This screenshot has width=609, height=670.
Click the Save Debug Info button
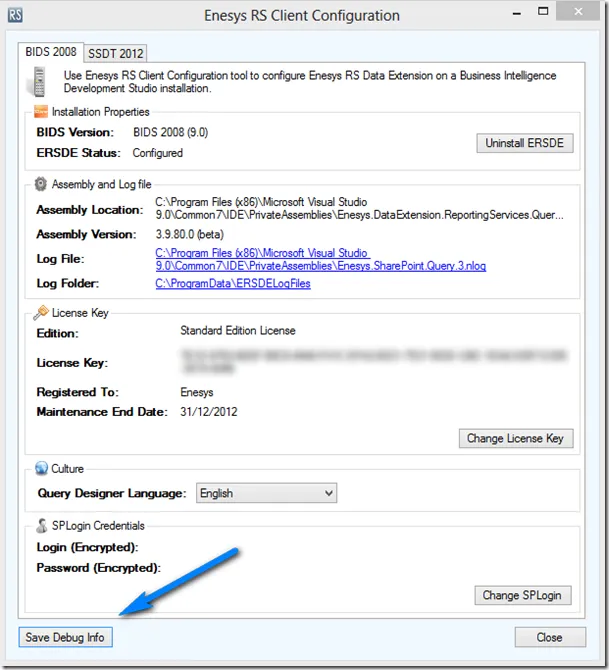[66, 637]
